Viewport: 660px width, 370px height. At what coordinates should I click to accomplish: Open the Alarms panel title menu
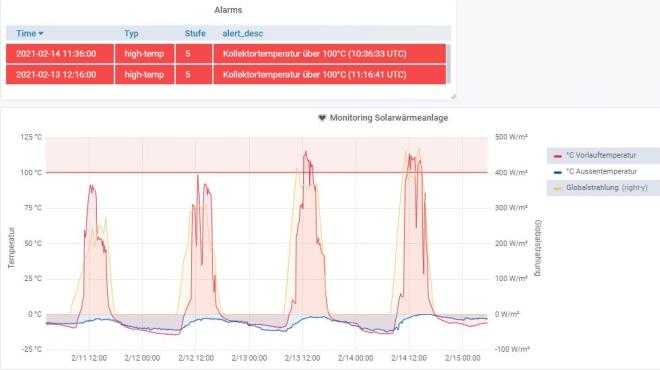(228, 10)
